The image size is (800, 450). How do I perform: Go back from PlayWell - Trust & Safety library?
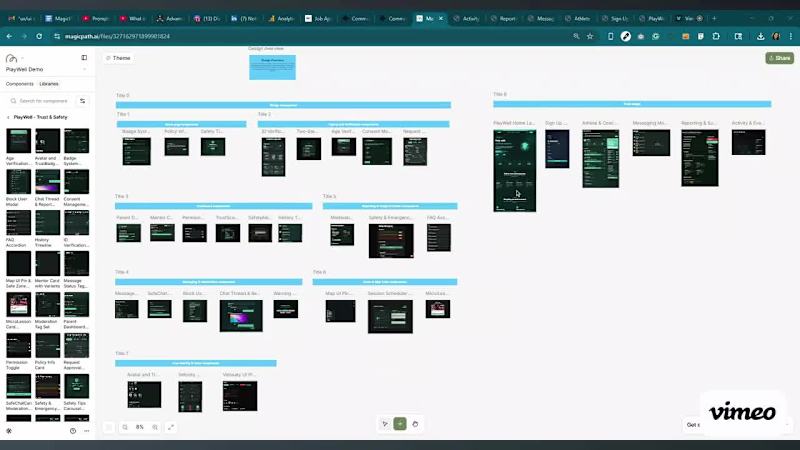coord(8,117)
